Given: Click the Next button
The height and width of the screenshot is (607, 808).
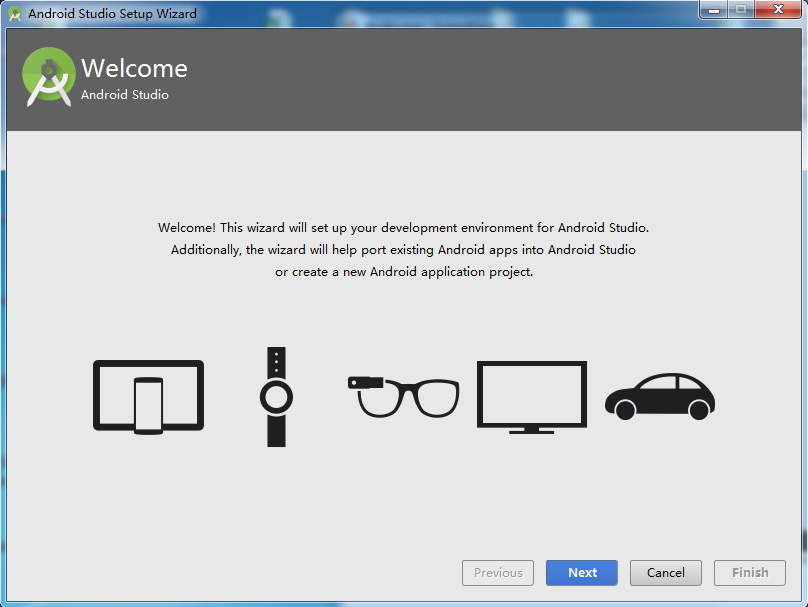Looking at the screenshot, I should point(582,572).
